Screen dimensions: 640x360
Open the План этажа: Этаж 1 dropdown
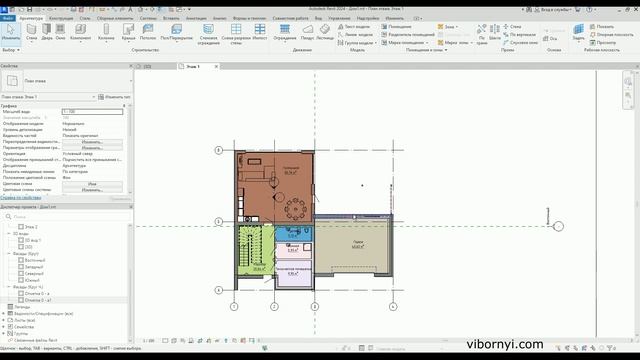pos(93,97)
